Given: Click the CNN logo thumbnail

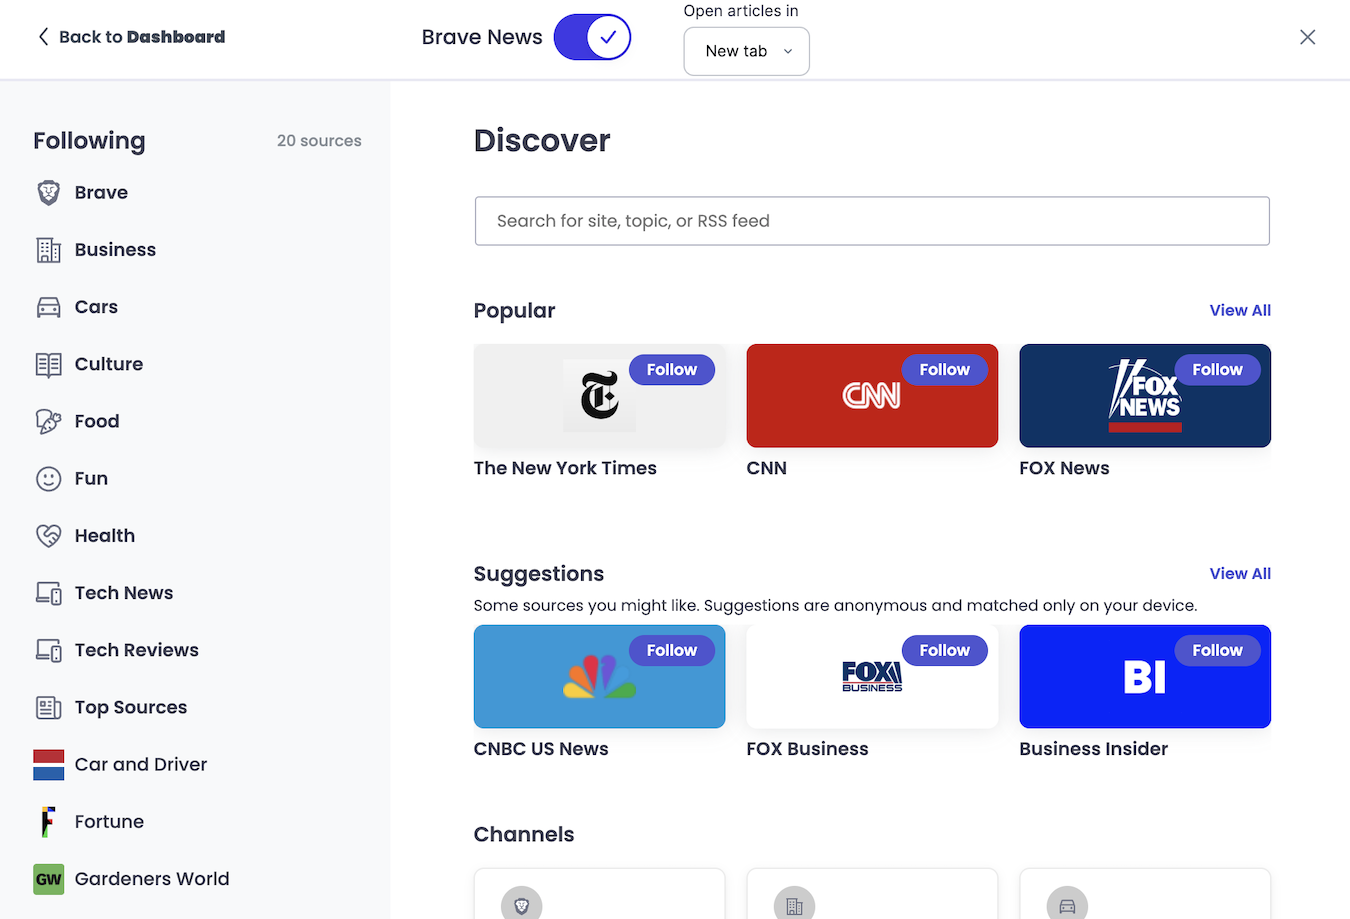Looking at the screenshot, I should (872, 396).
